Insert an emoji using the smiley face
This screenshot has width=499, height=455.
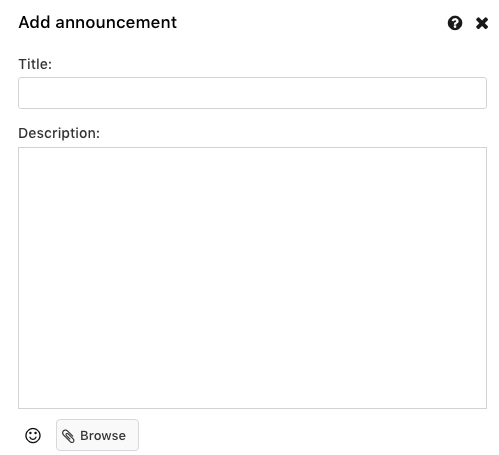point(33,435)
